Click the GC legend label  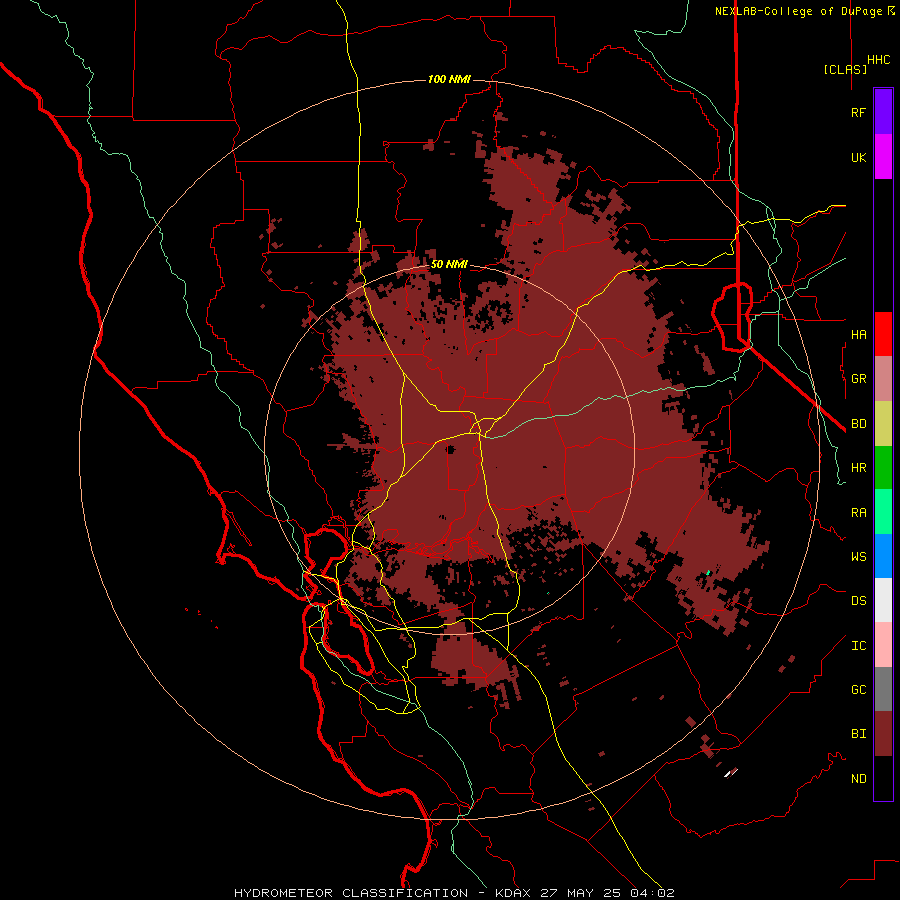pos(858,690)
